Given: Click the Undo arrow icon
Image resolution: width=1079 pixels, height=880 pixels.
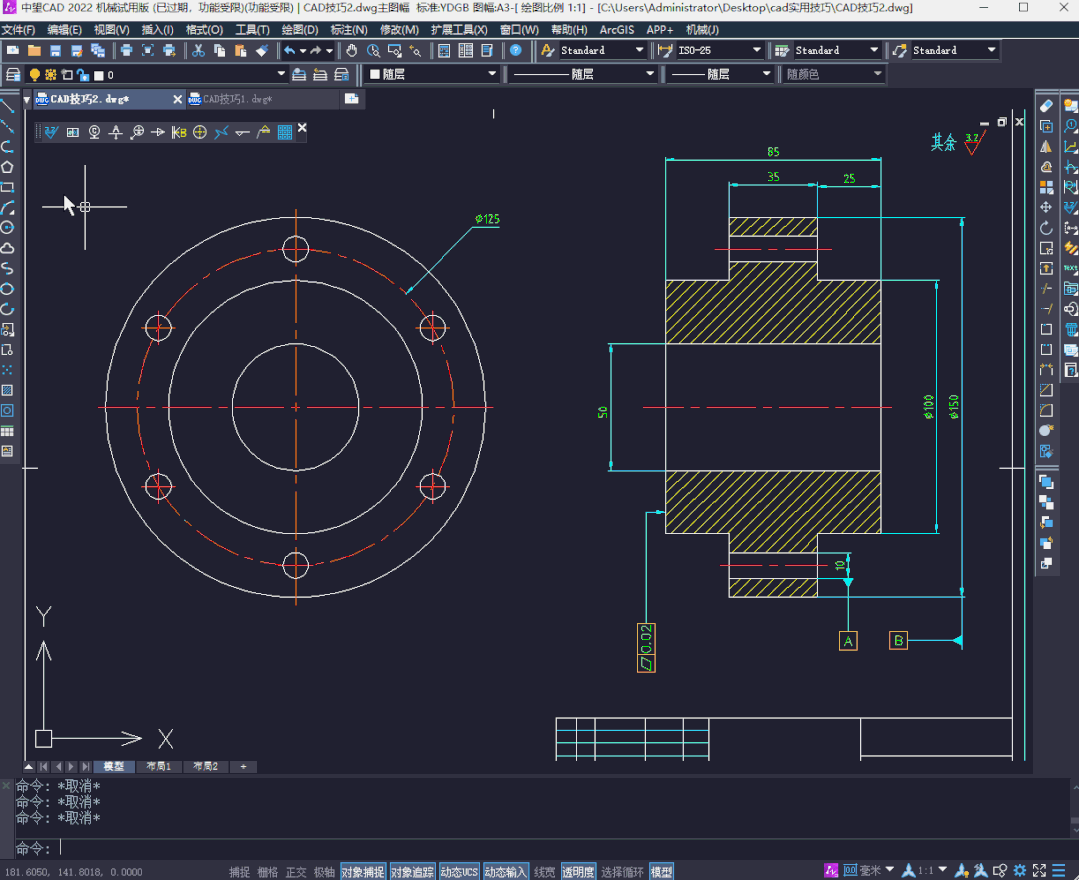Looking at the screenshot, I should point(289,50).
